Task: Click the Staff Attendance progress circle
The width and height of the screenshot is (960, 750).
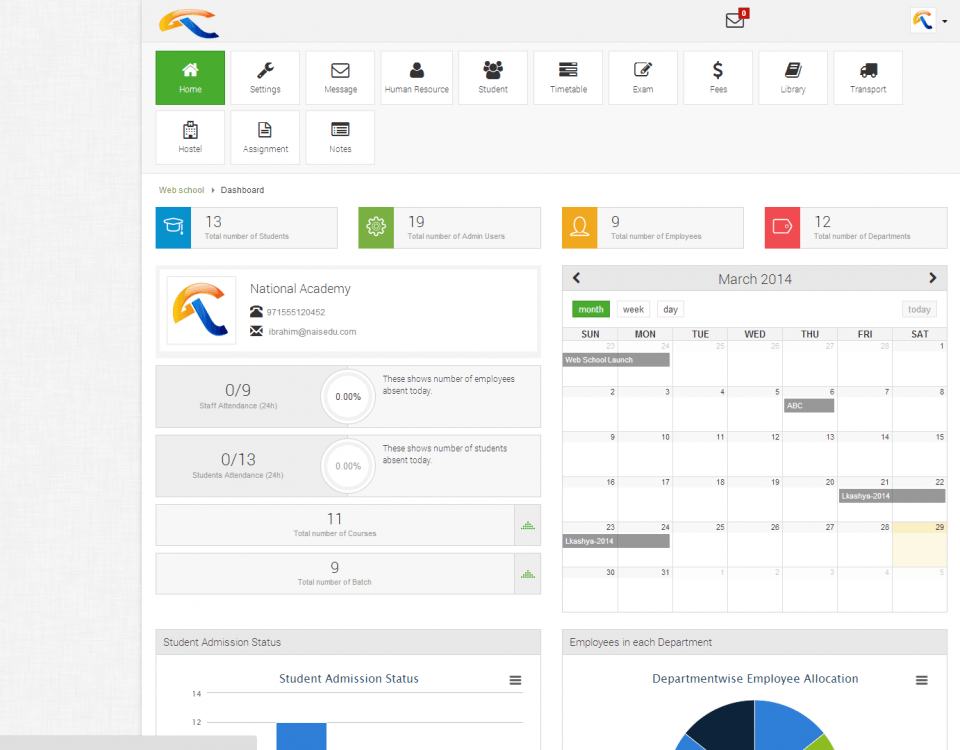Action: (347, 396)
